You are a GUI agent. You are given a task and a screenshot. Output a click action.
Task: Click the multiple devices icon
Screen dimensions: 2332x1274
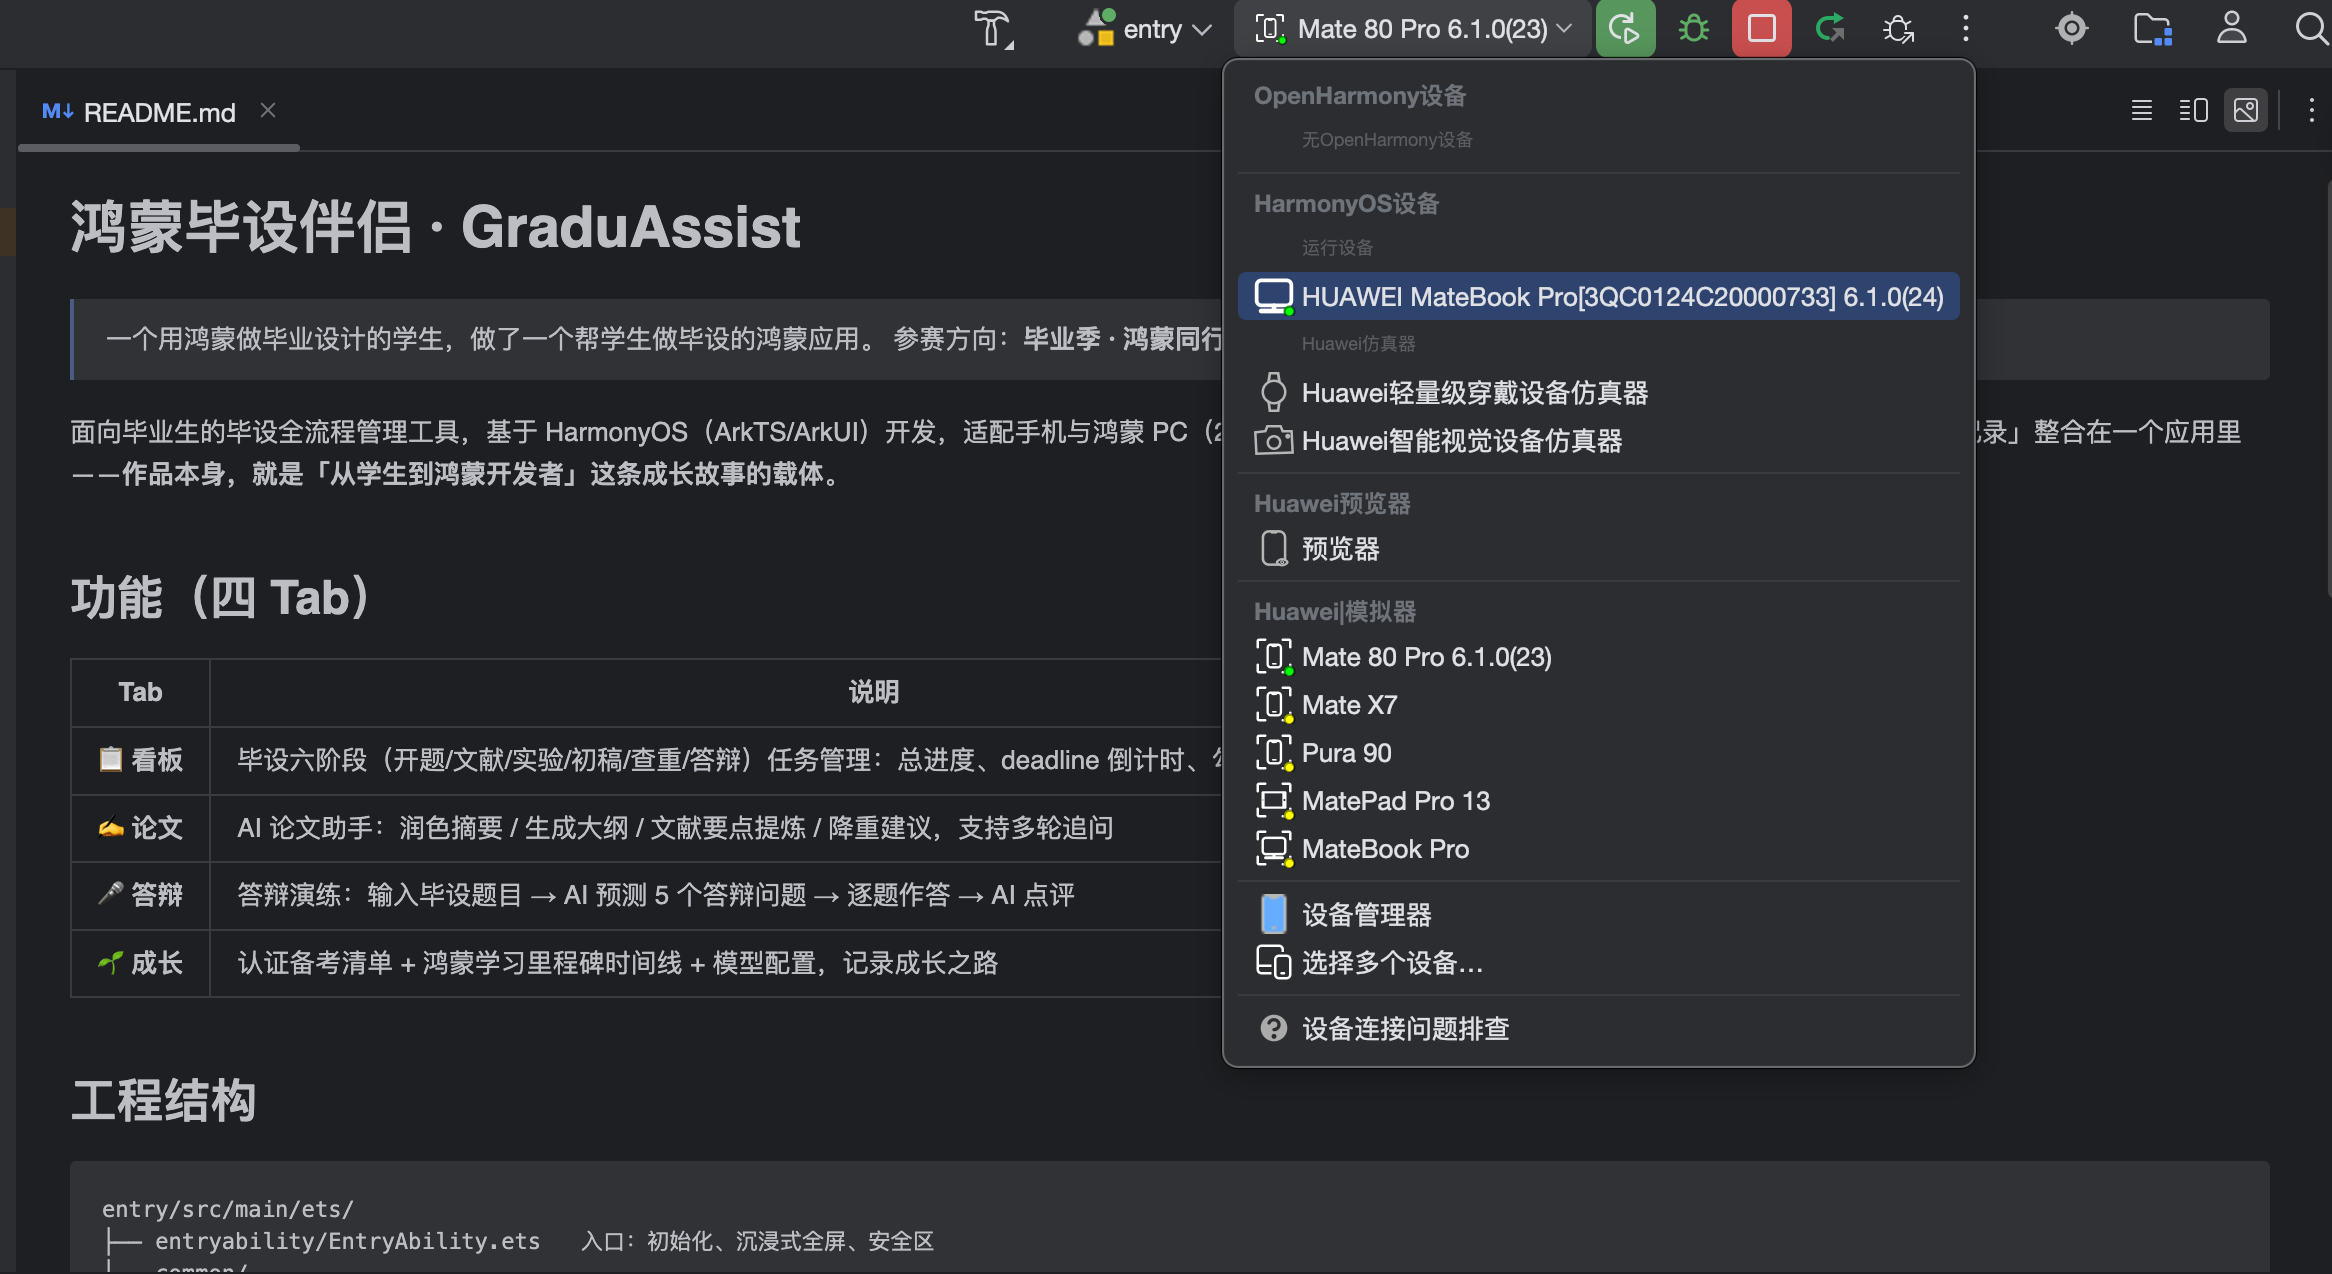tap(1273, 963)
